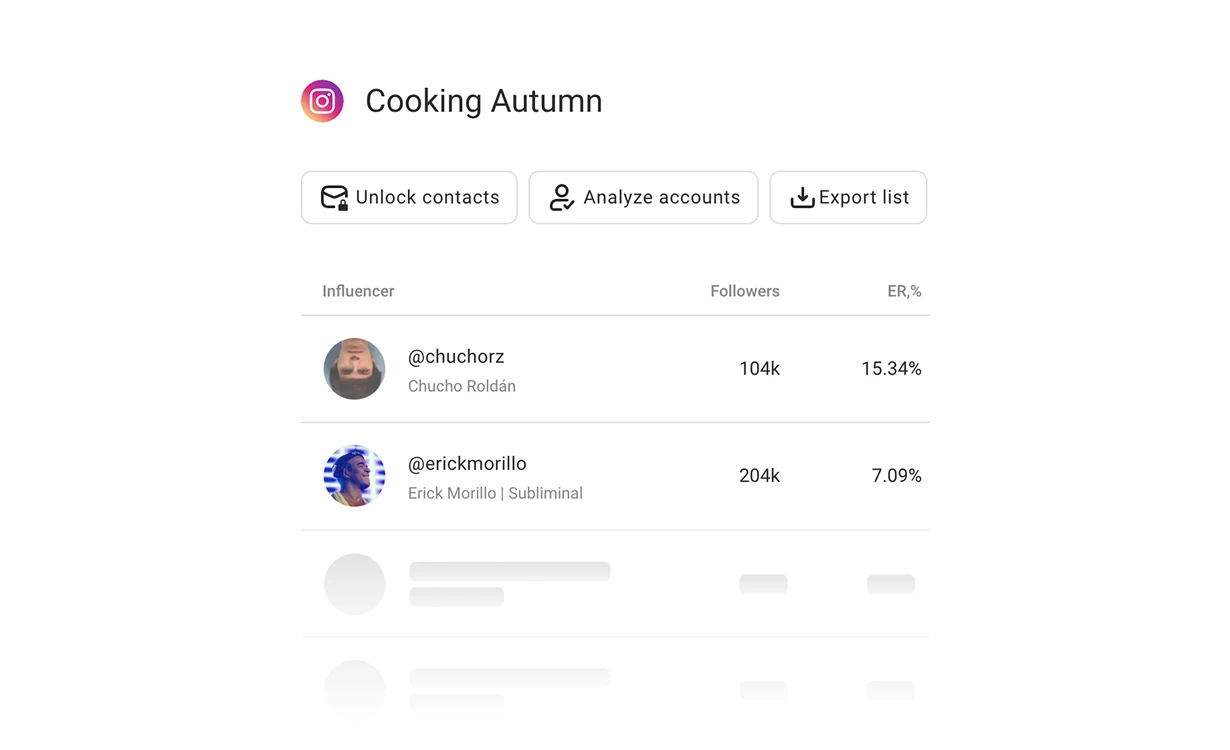Sort by the Influencer column header

[358, 291]
